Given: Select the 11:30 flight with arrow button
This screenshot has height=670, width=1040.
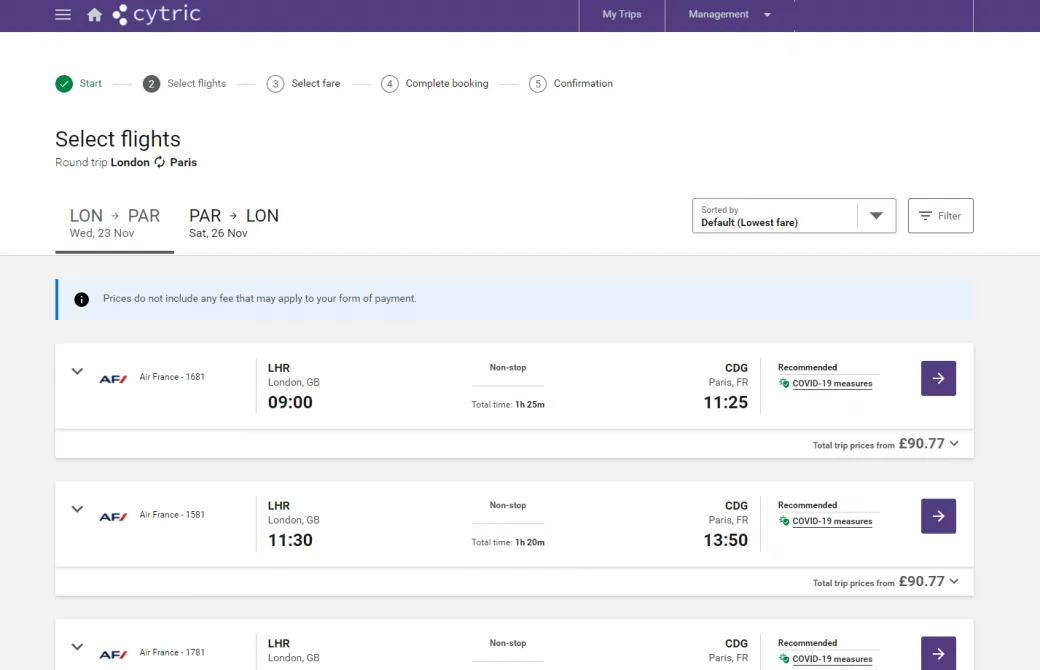Looking at the screenshot, I should (938, 516).
